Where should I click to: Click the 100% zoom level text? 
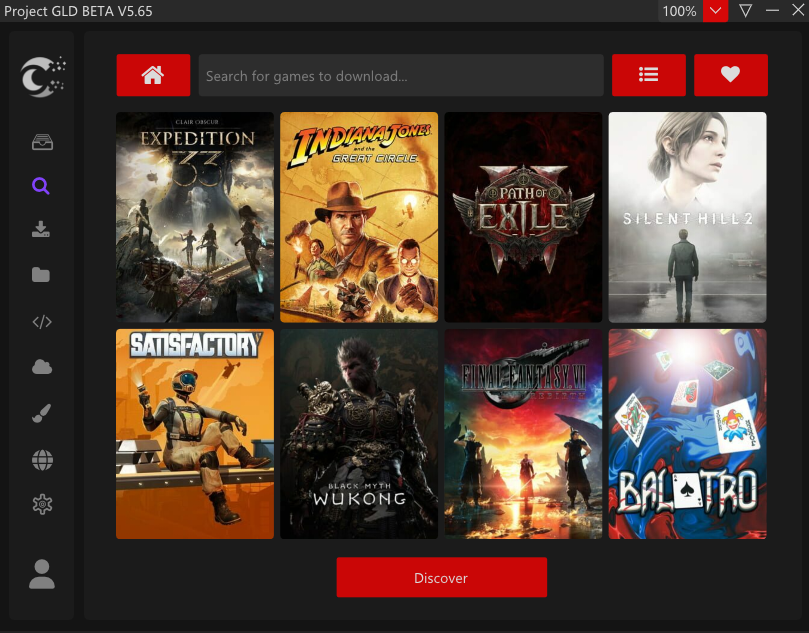pyautogui.click(x=679, y=11)
